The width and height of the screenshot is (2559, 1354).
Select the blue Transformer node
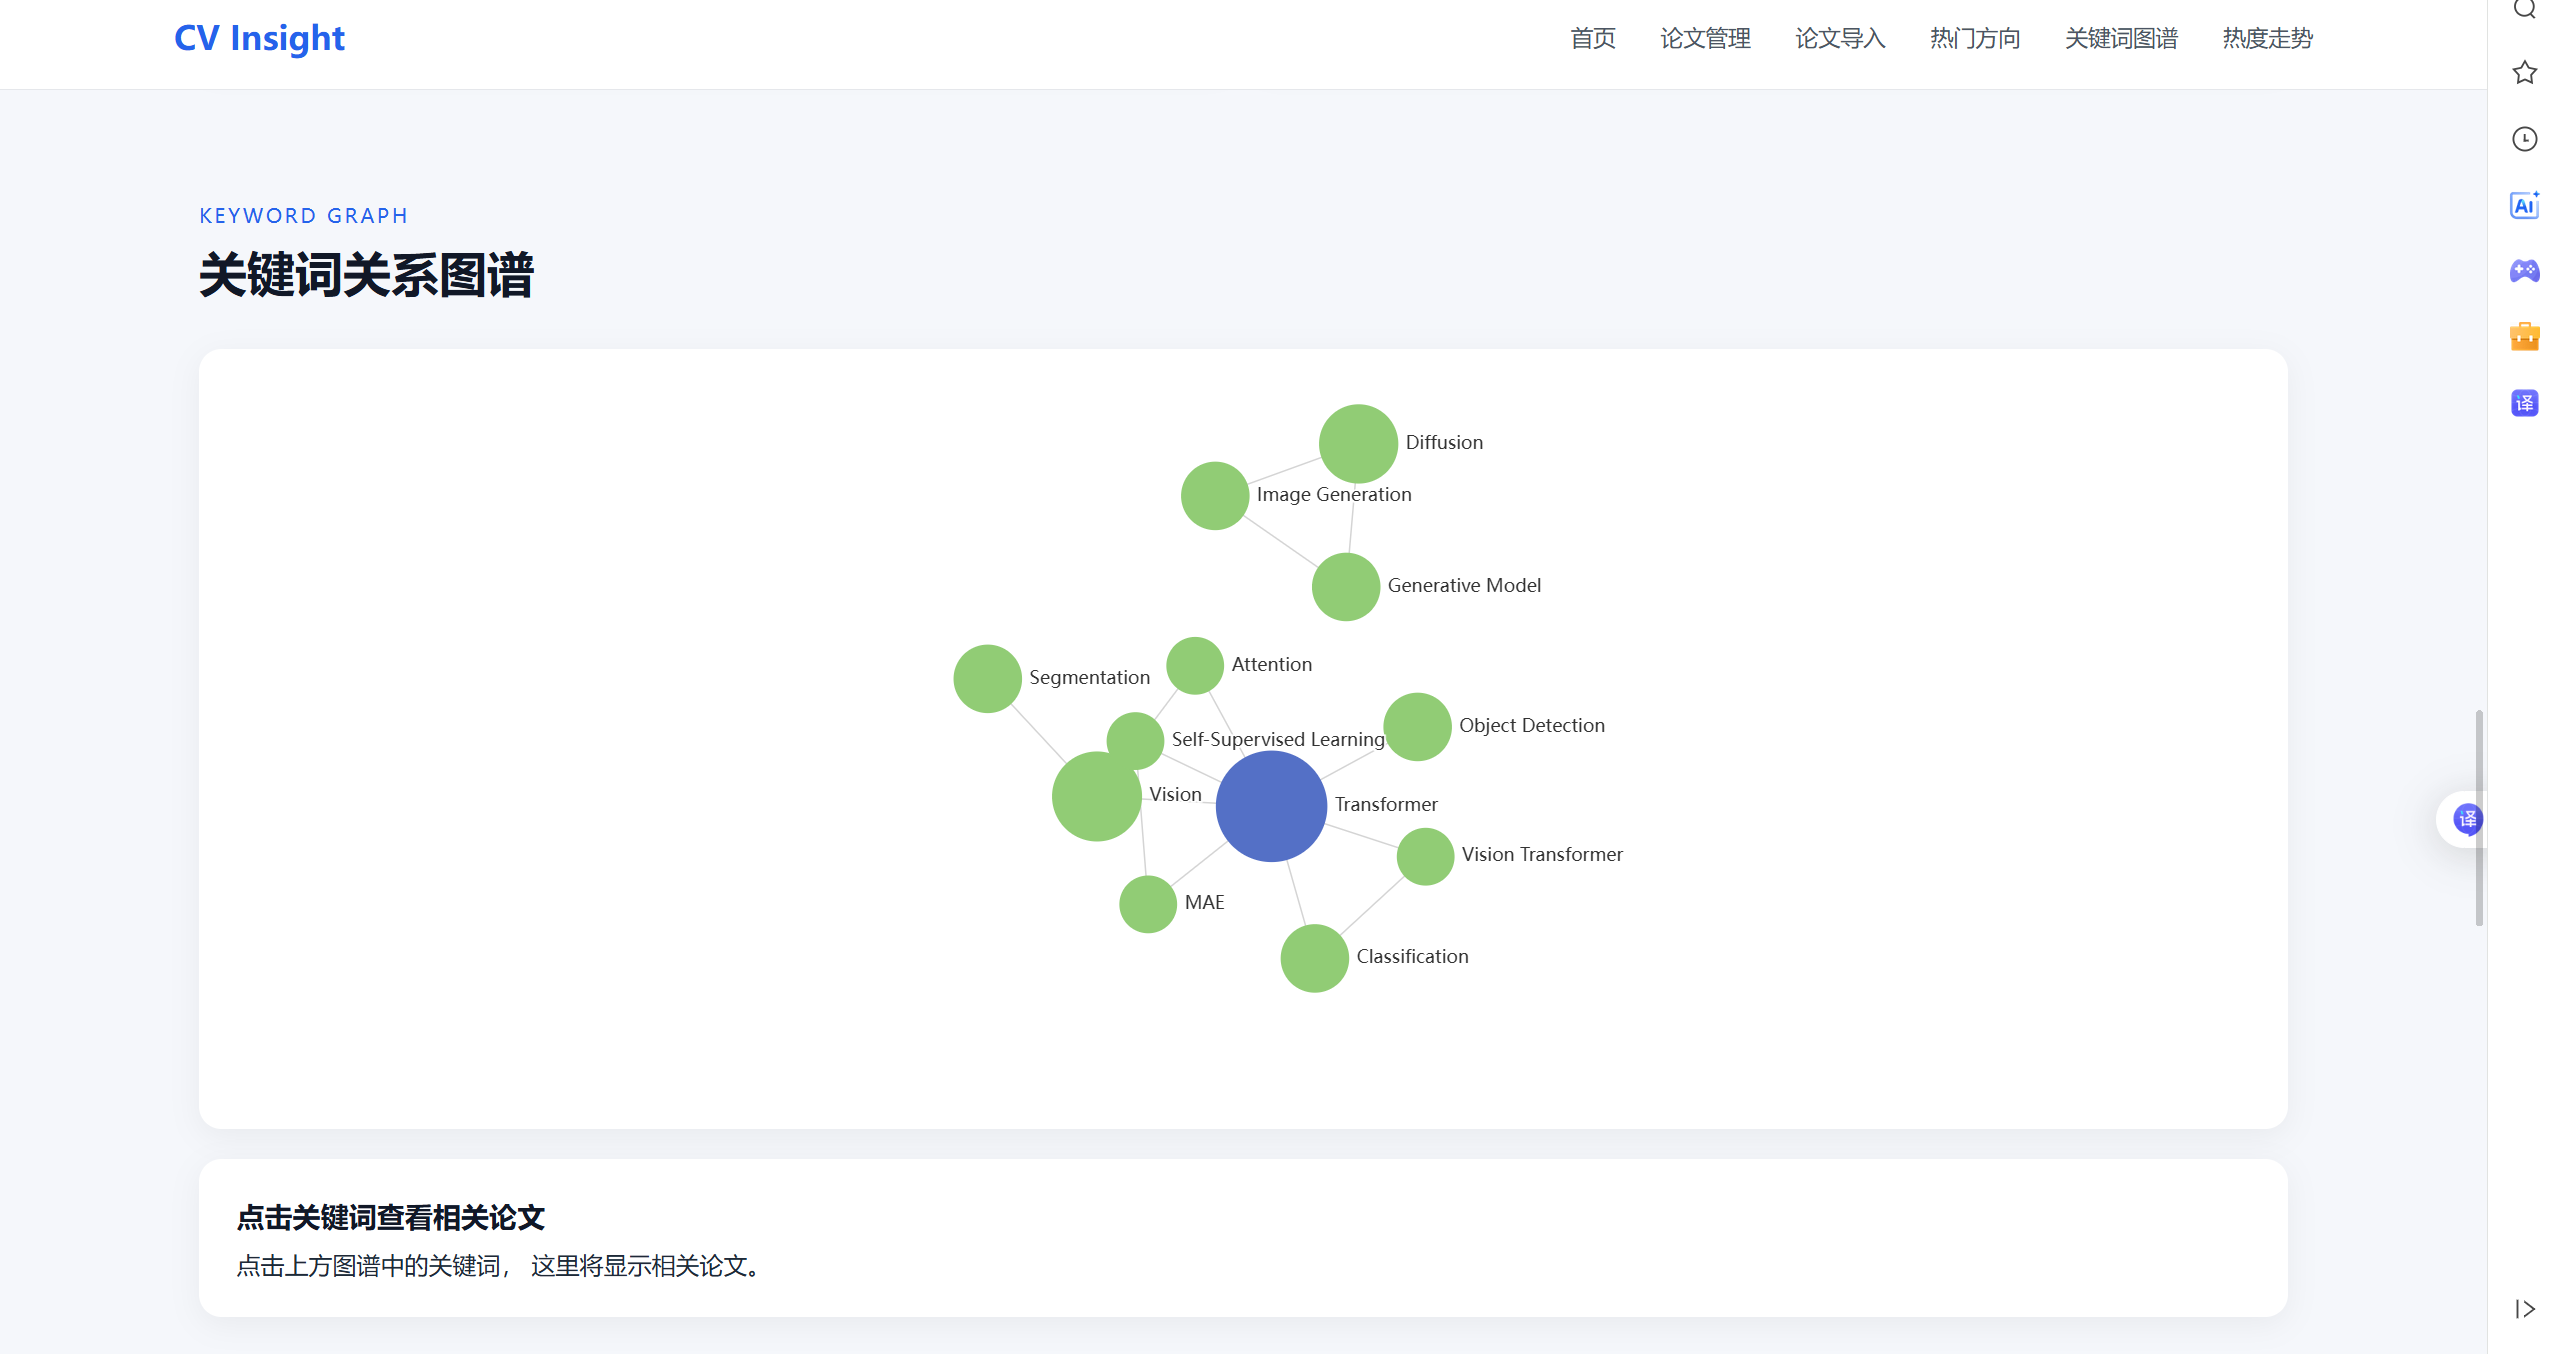(x=1271, y=806)
